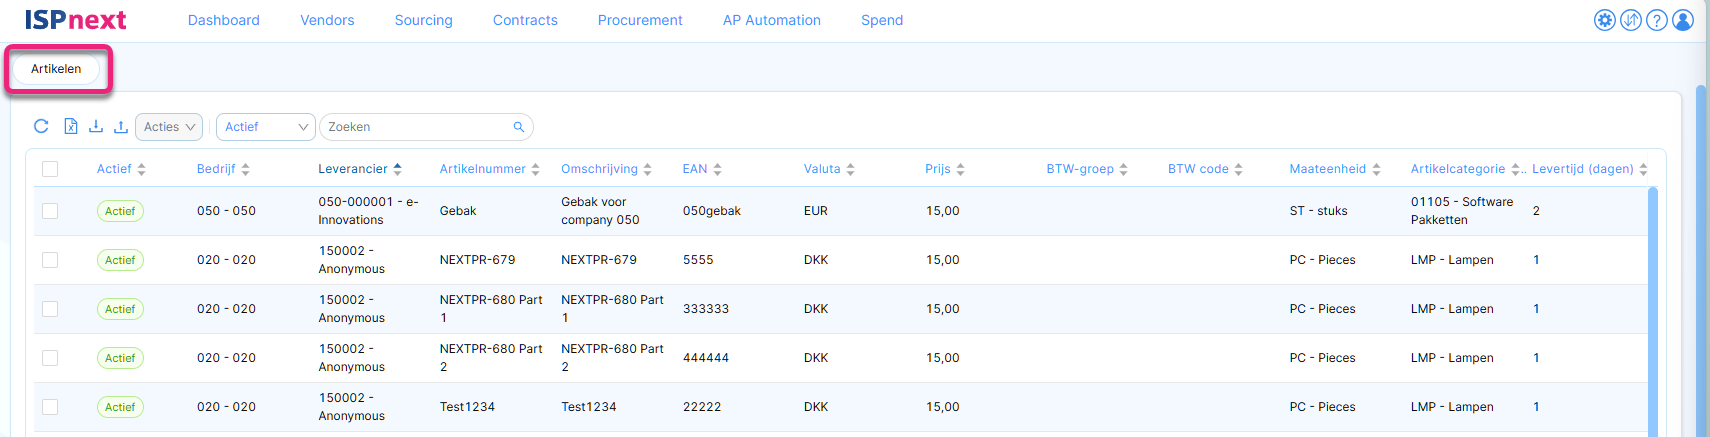Select the Artikelen tab
Viewport: 1710px width, 437px height.
56,69
